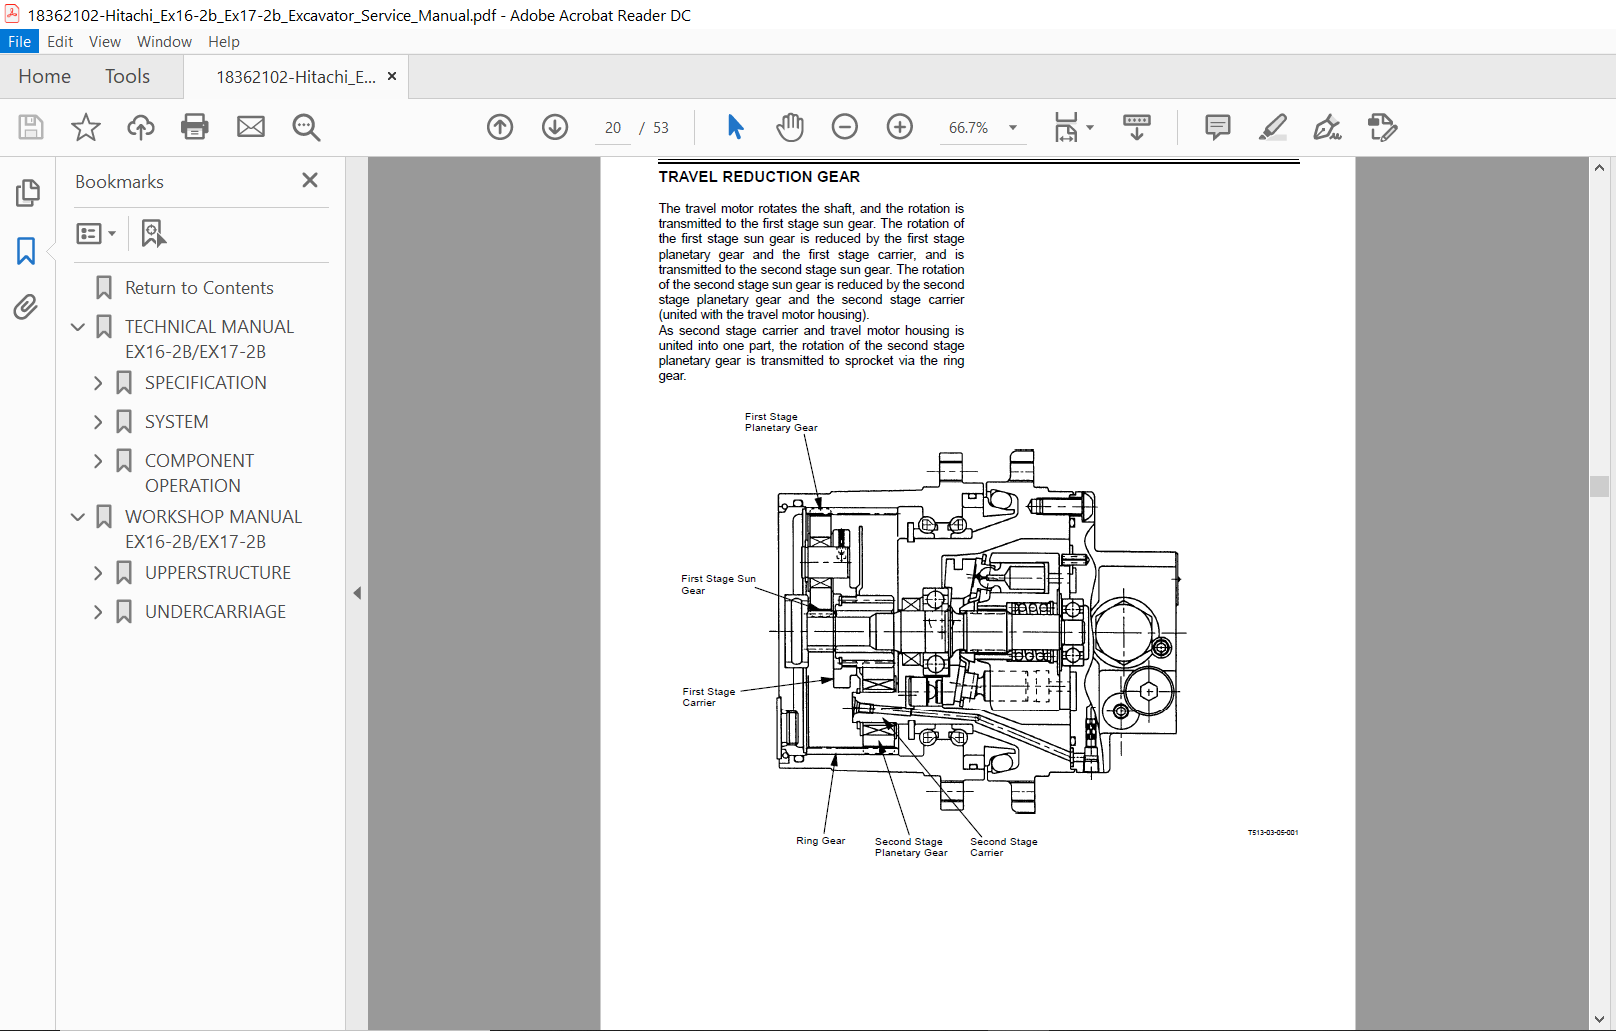Send file by email envelope icon
Viewport: 1616px width, 1031px height.
coord(251,127)
